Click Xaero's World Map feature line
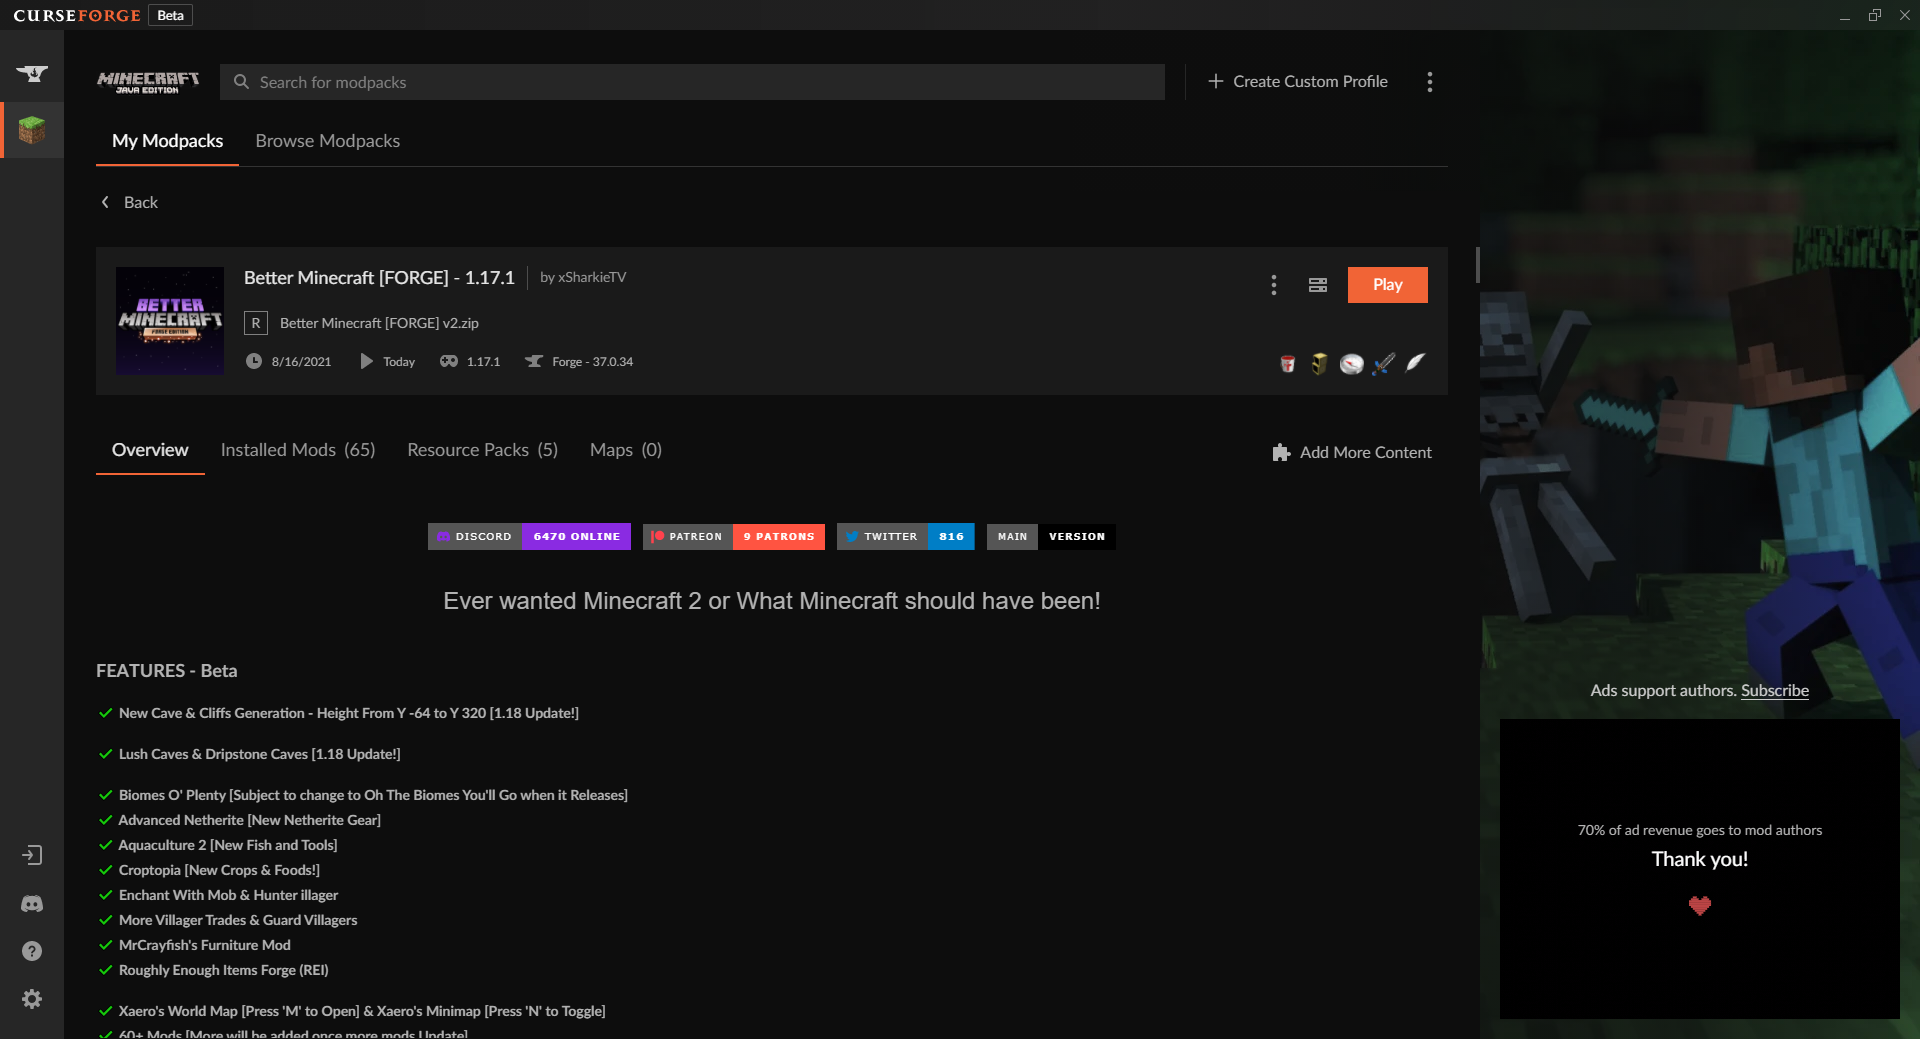Image resolution: width=1920 pixels, height=1039 pixels. [x=362, y=1011]
